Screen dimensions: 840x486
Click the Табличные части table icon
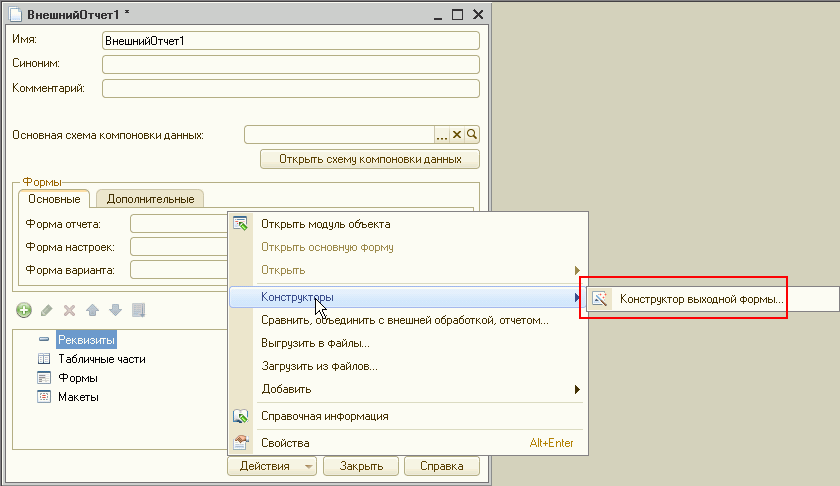click(x=44, y=359)
